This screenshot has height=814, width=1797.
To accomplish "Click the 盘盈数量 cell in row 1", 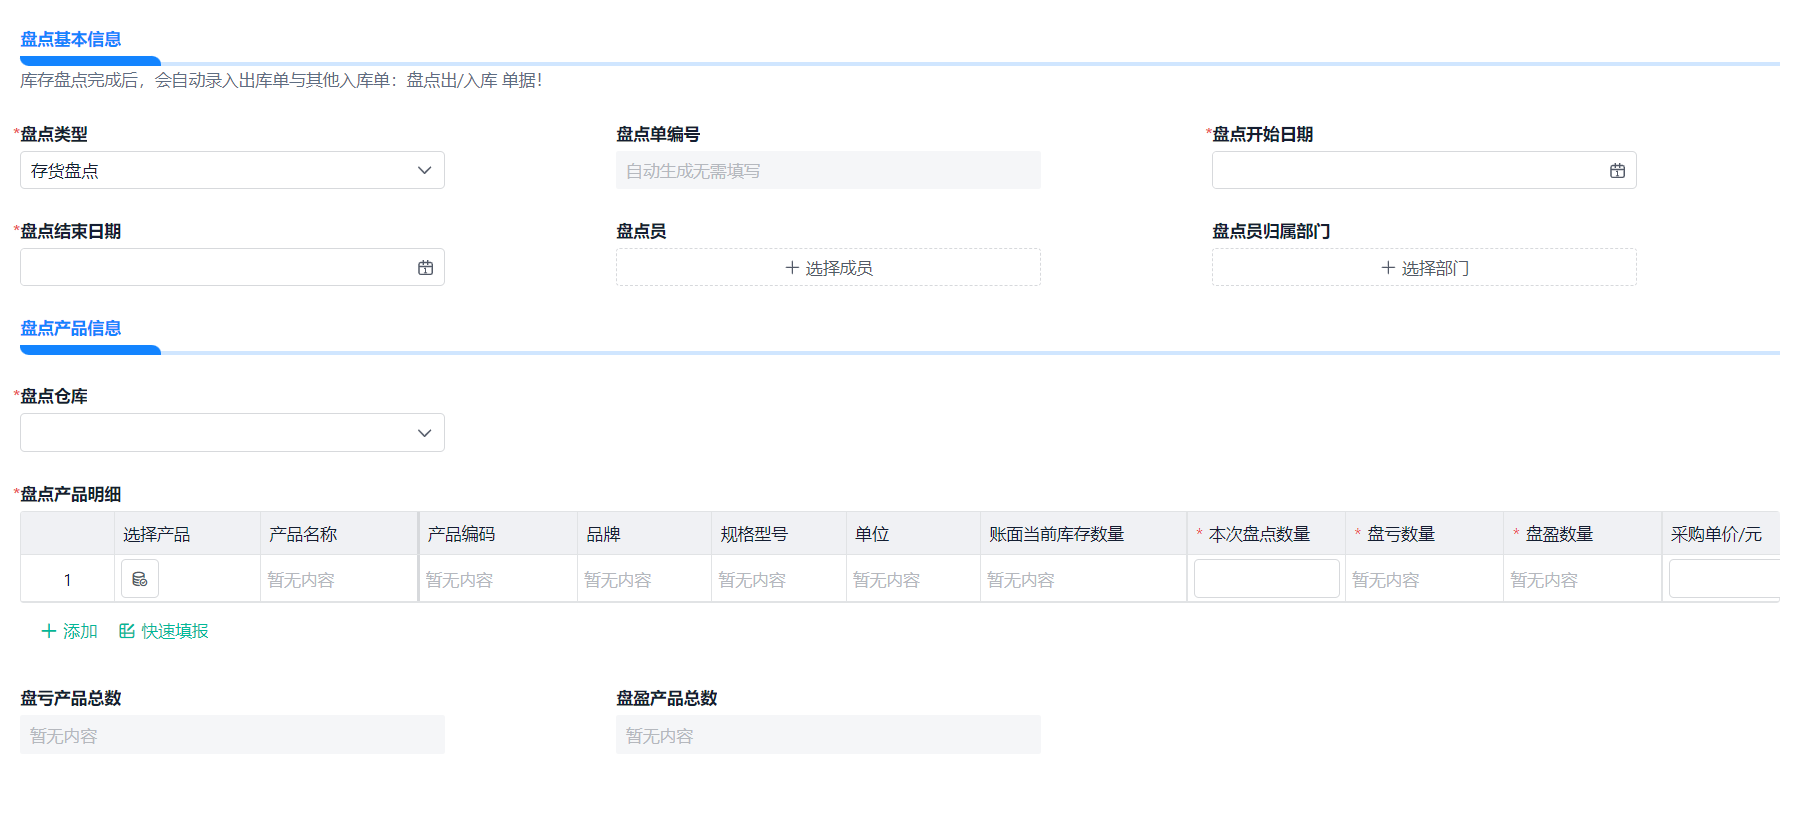I will tap(1582, 579).
